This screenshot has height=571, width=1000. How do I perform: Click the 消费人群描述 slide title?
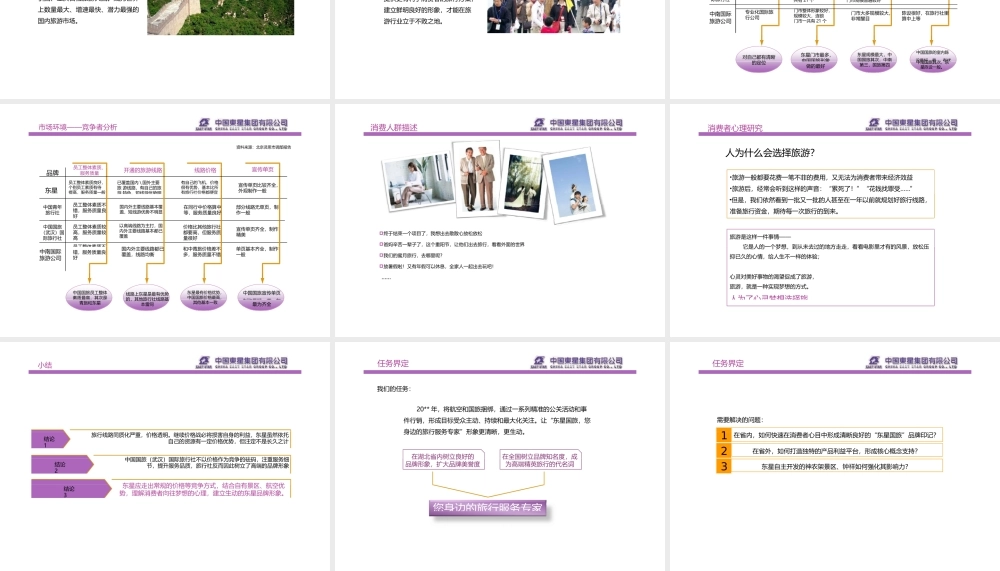pos(393,128)
